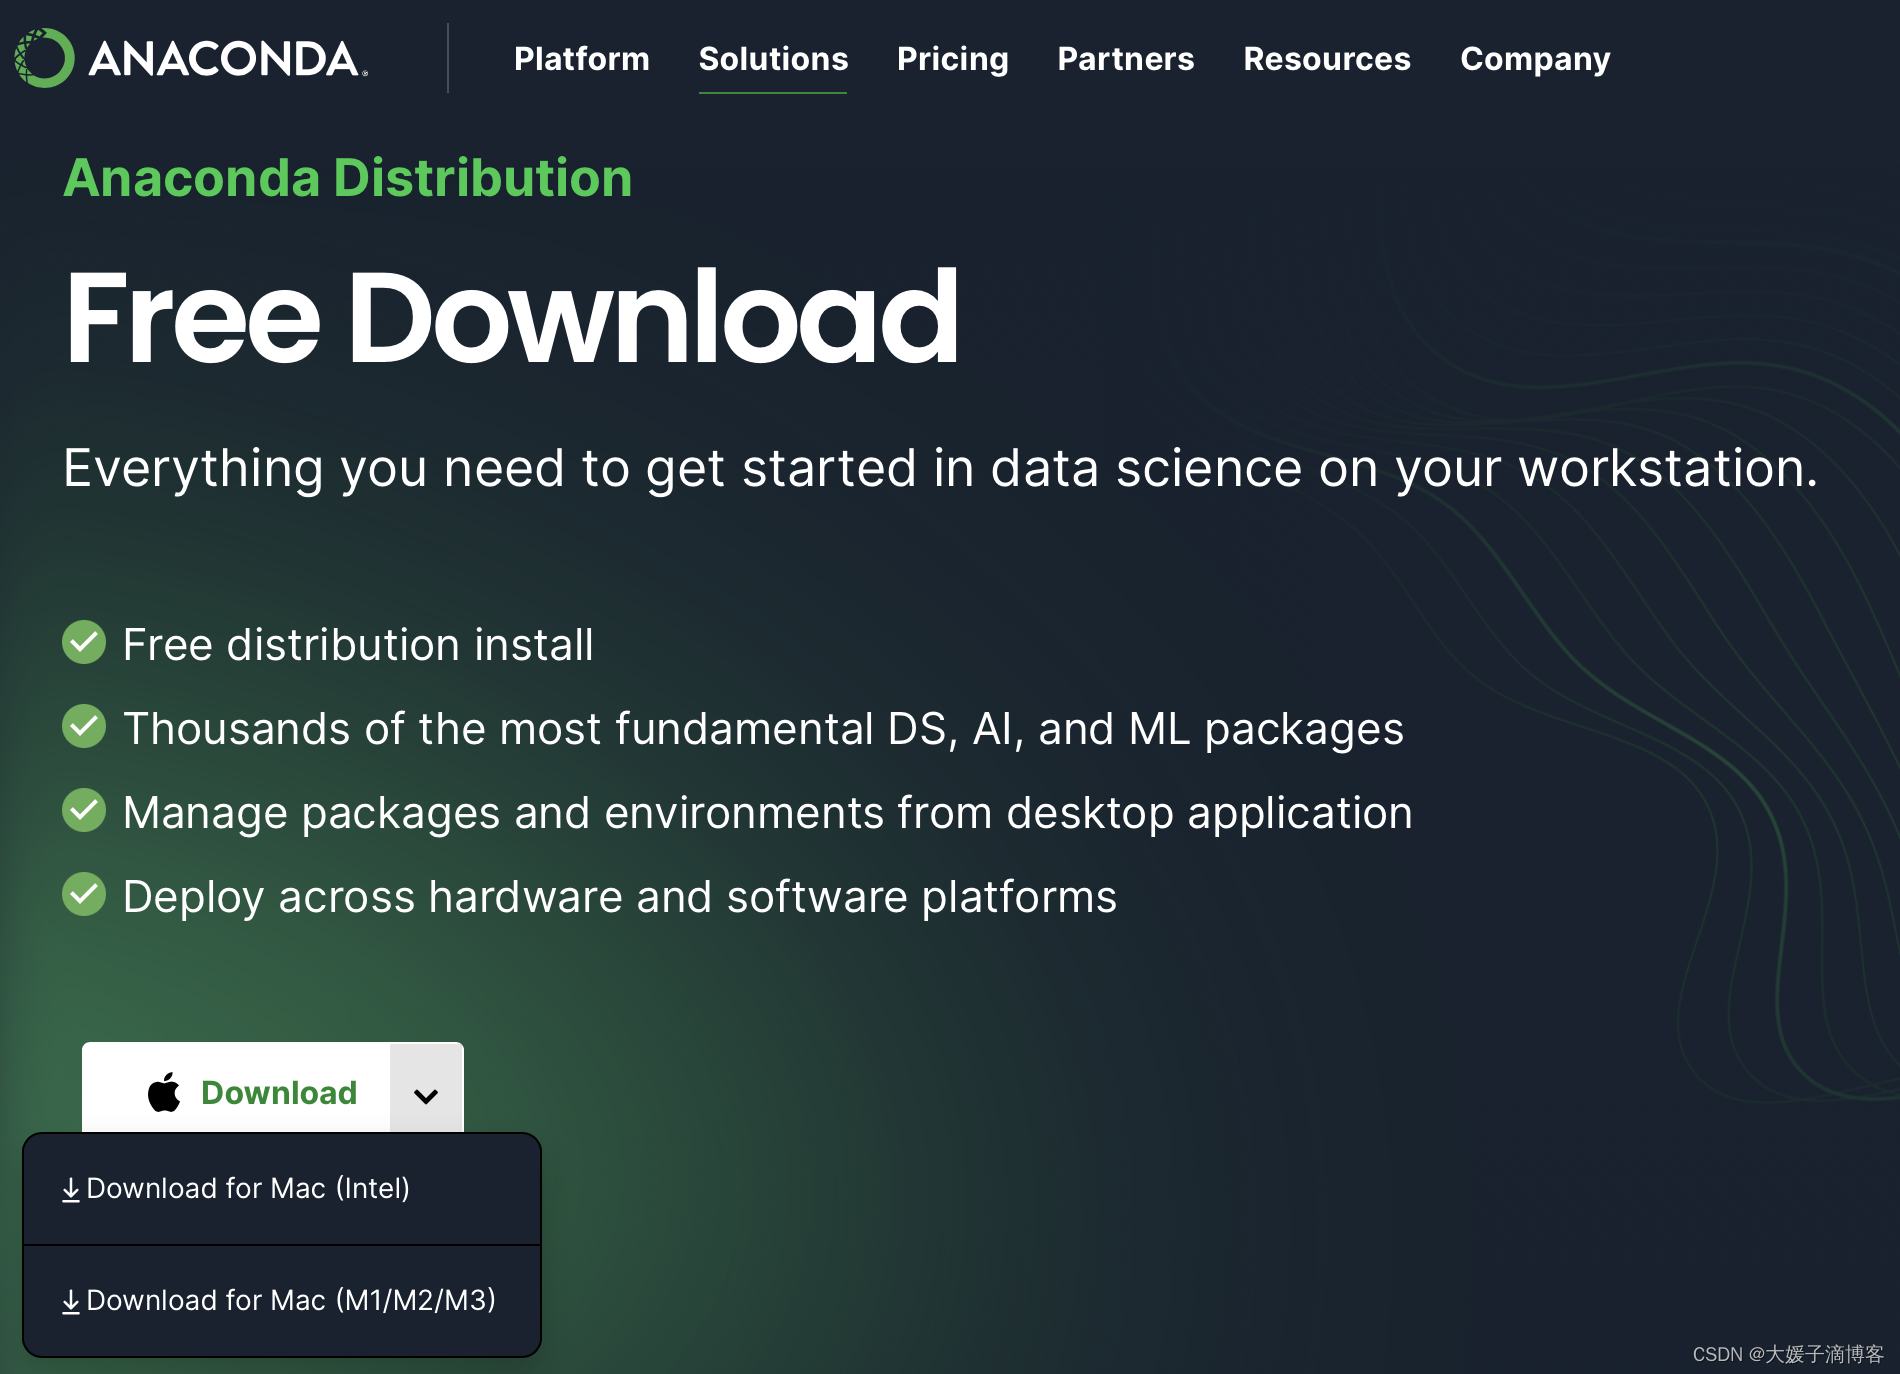Click 'Deploy across hardware and software platforms' text

(x=620, y=897)
